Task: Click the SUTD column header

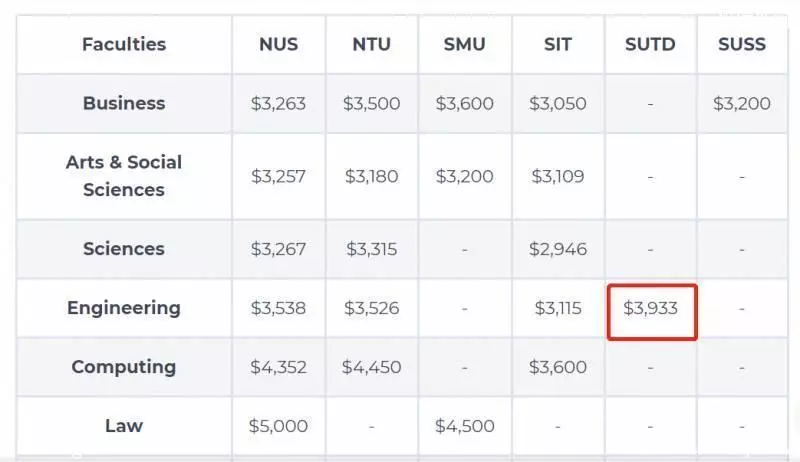Action: 650,44
